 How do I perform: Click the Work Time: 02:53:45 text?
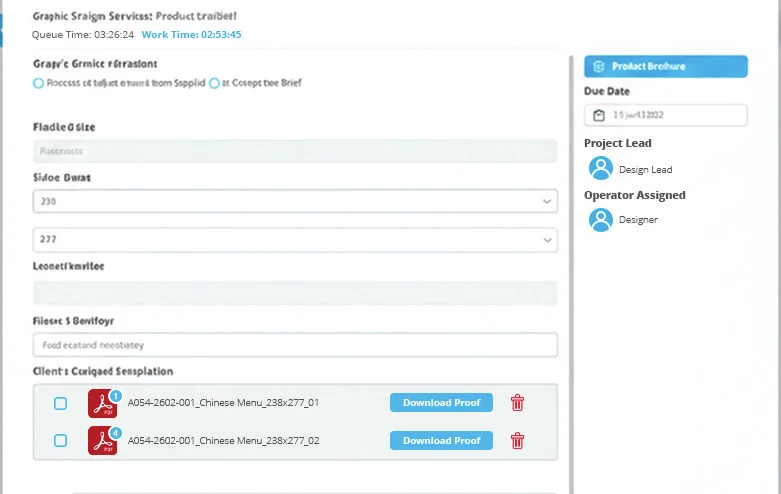pyautogui.click(x=191, y=34)
